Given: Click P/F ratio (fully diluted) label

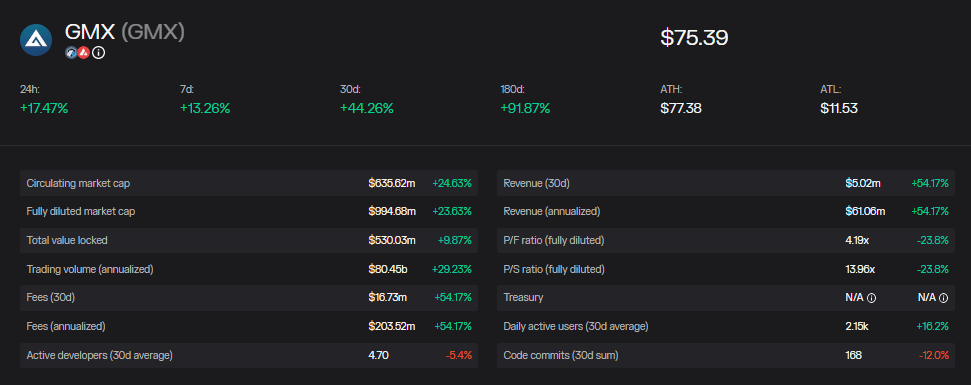Looking at the screenshot, I should tap(554, 240).
